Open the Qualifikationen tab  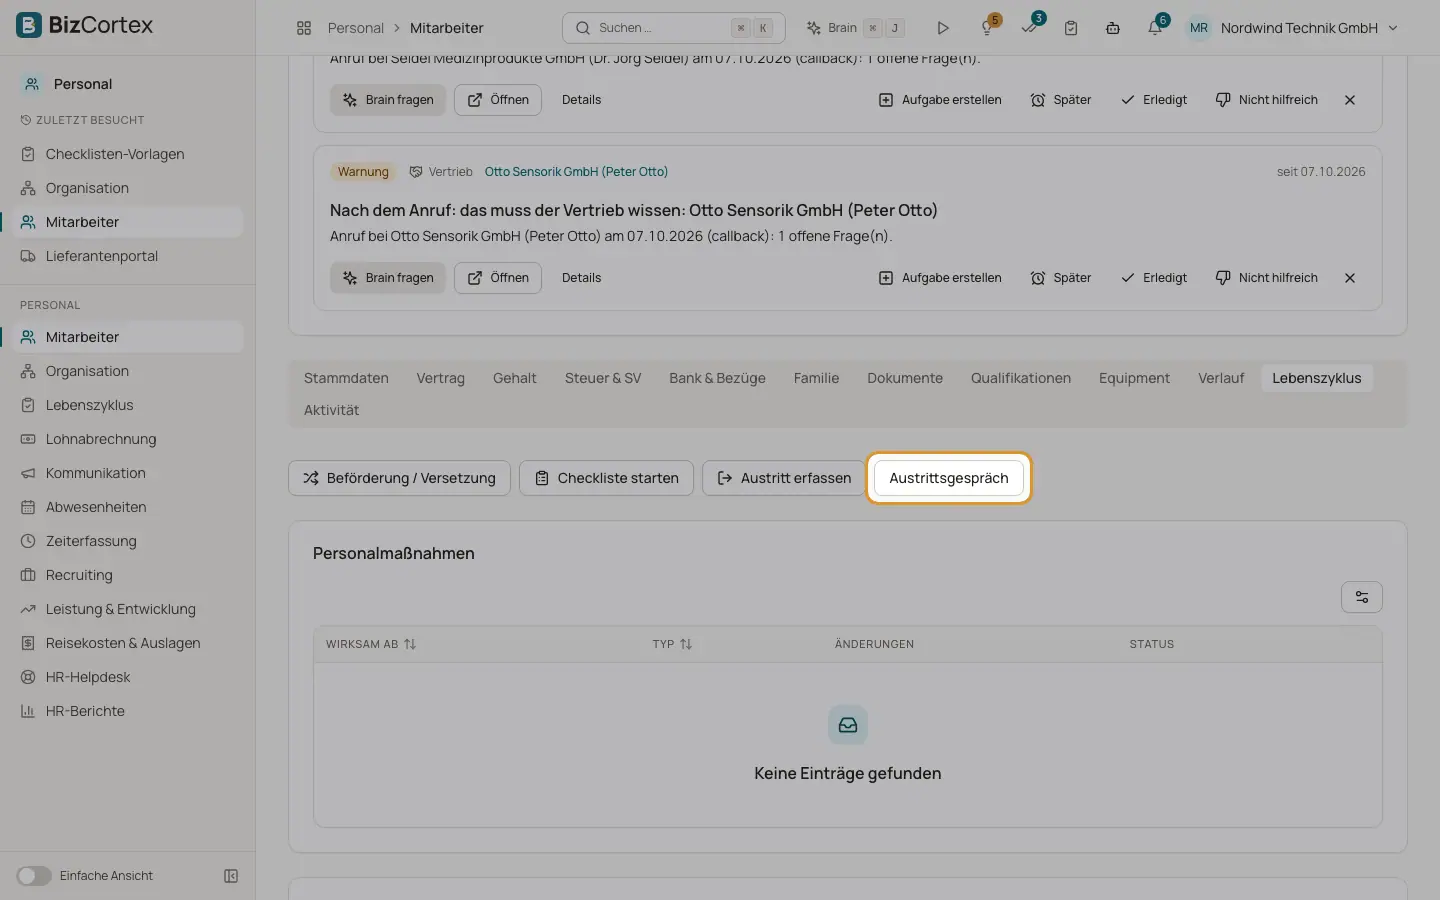1020,378
